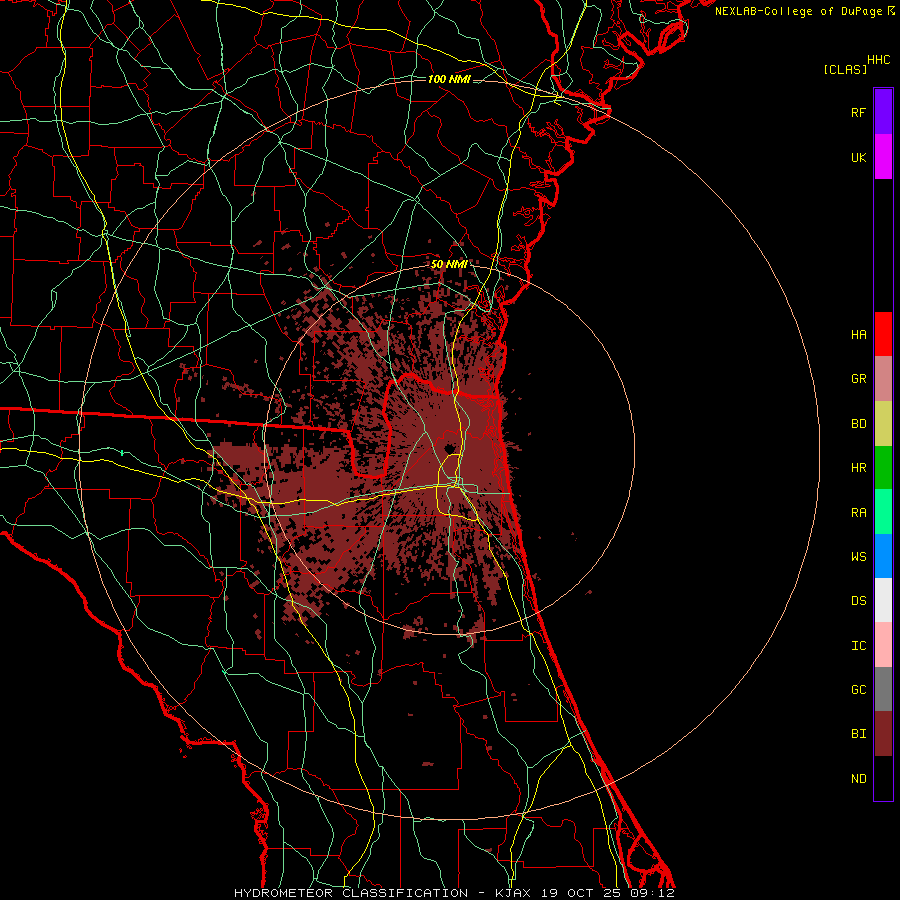Click the WS legend label
This screenshot has width=900, height=900.
pos(858,556)
